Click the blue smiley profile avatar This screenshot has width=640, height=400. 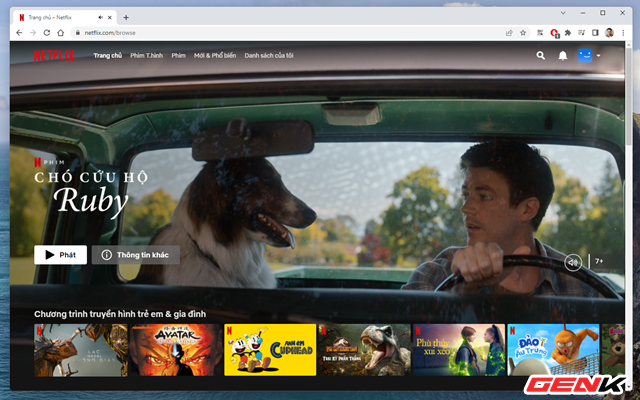[585, 56]
